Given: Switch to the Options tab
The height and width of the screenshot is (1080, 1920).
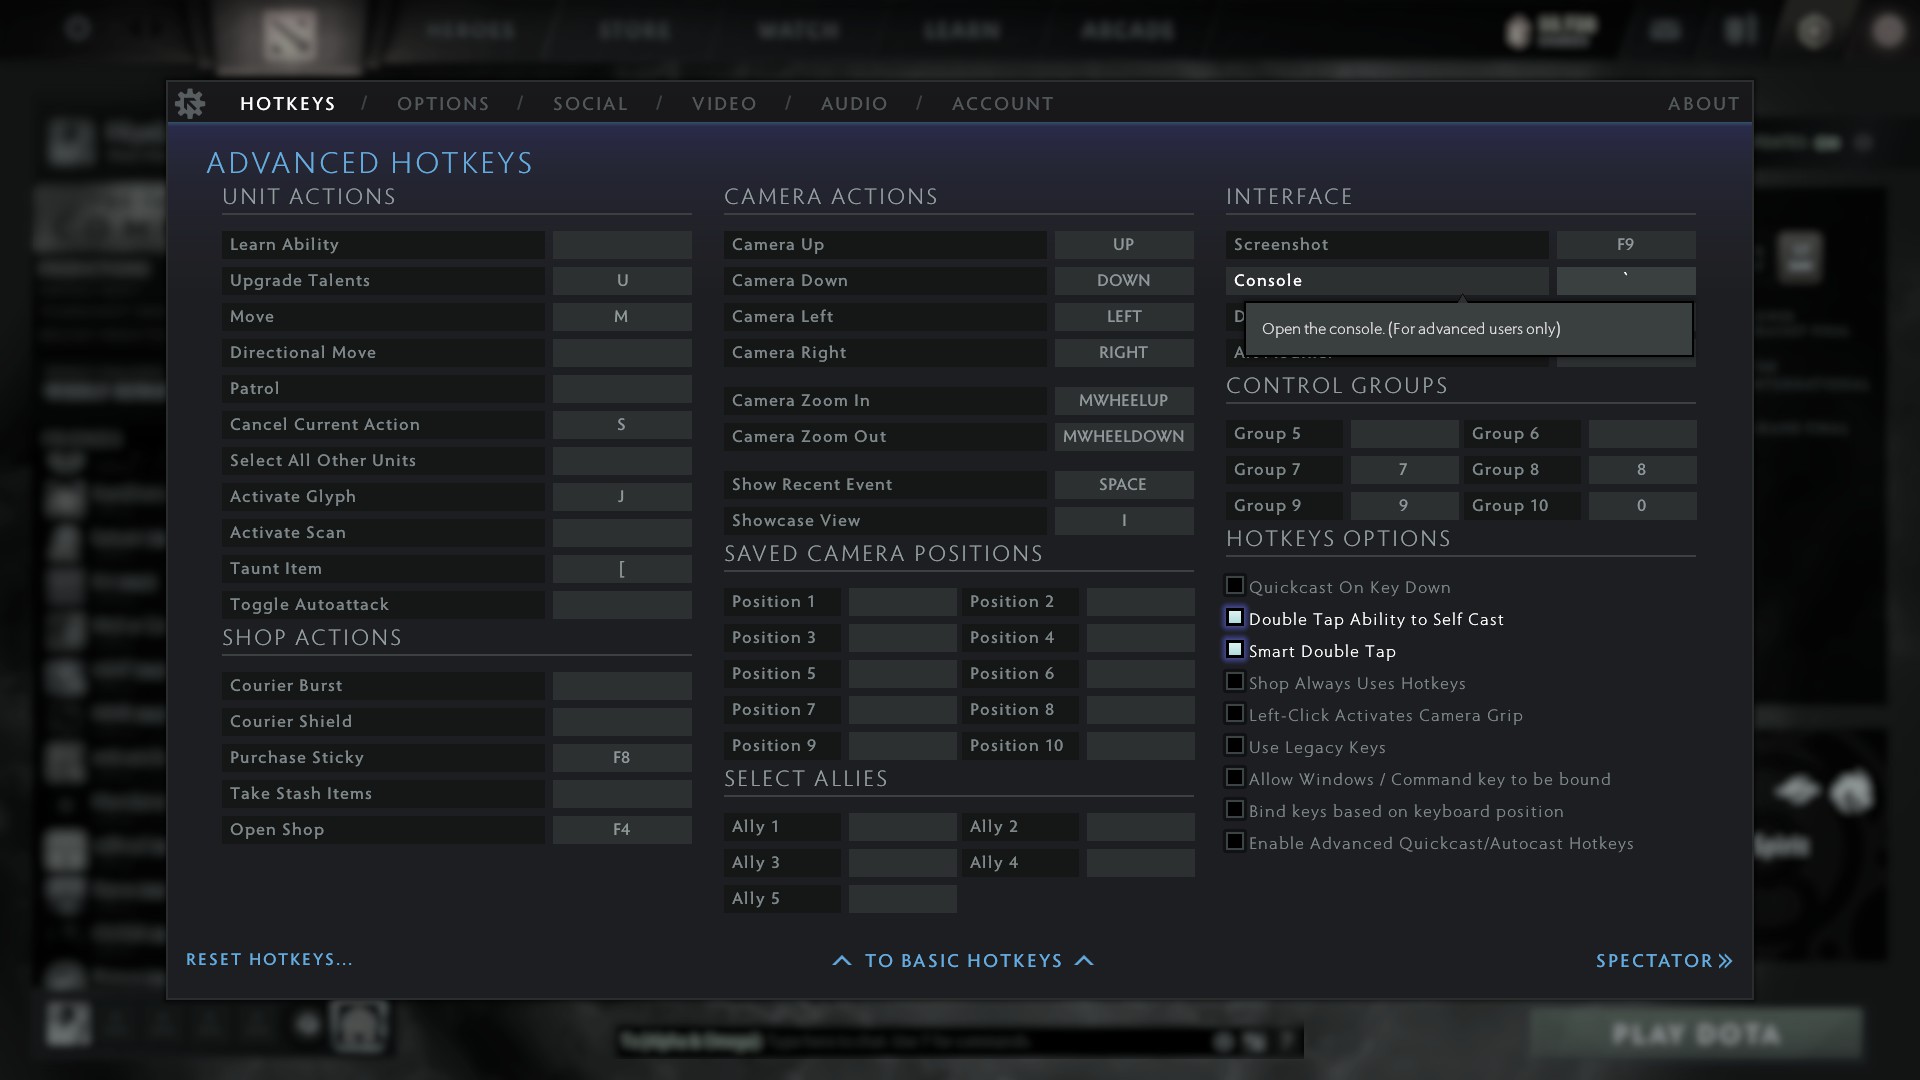Looking at the screenshot, I should coord(443,104).
